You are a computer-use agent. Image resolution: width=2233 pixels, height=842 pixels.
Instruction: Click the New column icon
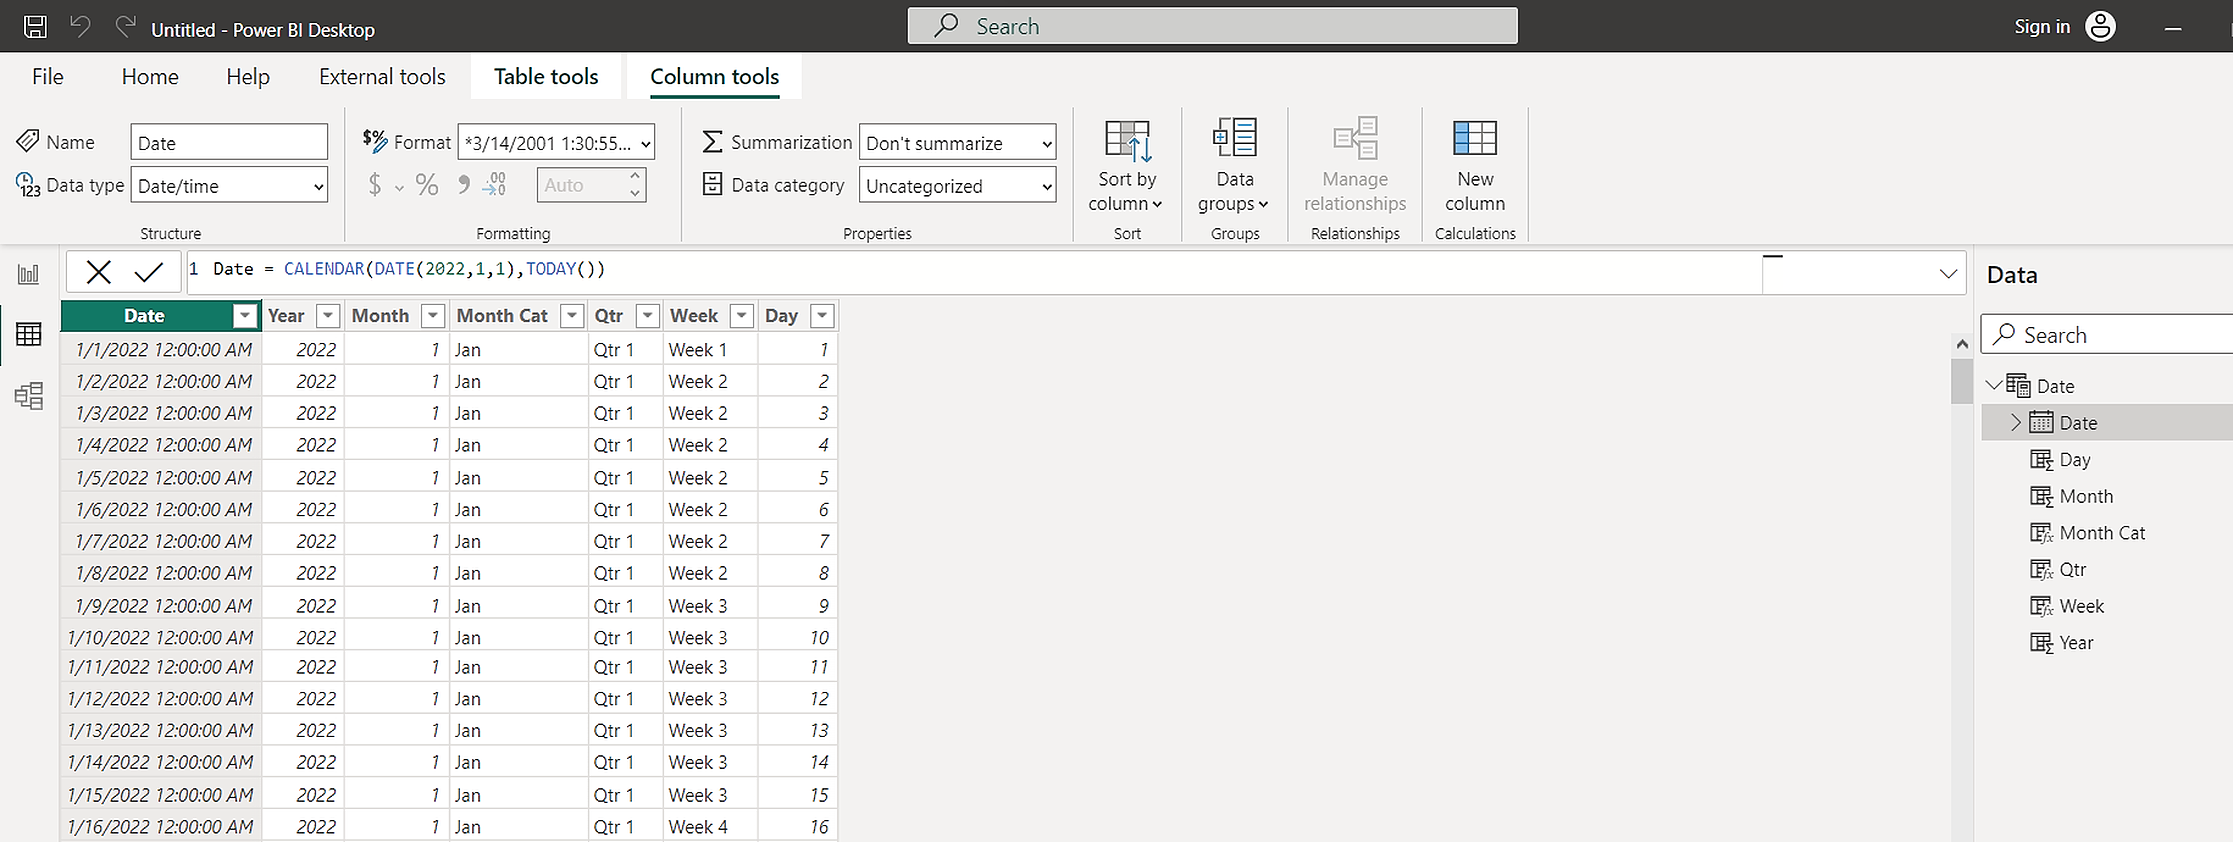1474,165
